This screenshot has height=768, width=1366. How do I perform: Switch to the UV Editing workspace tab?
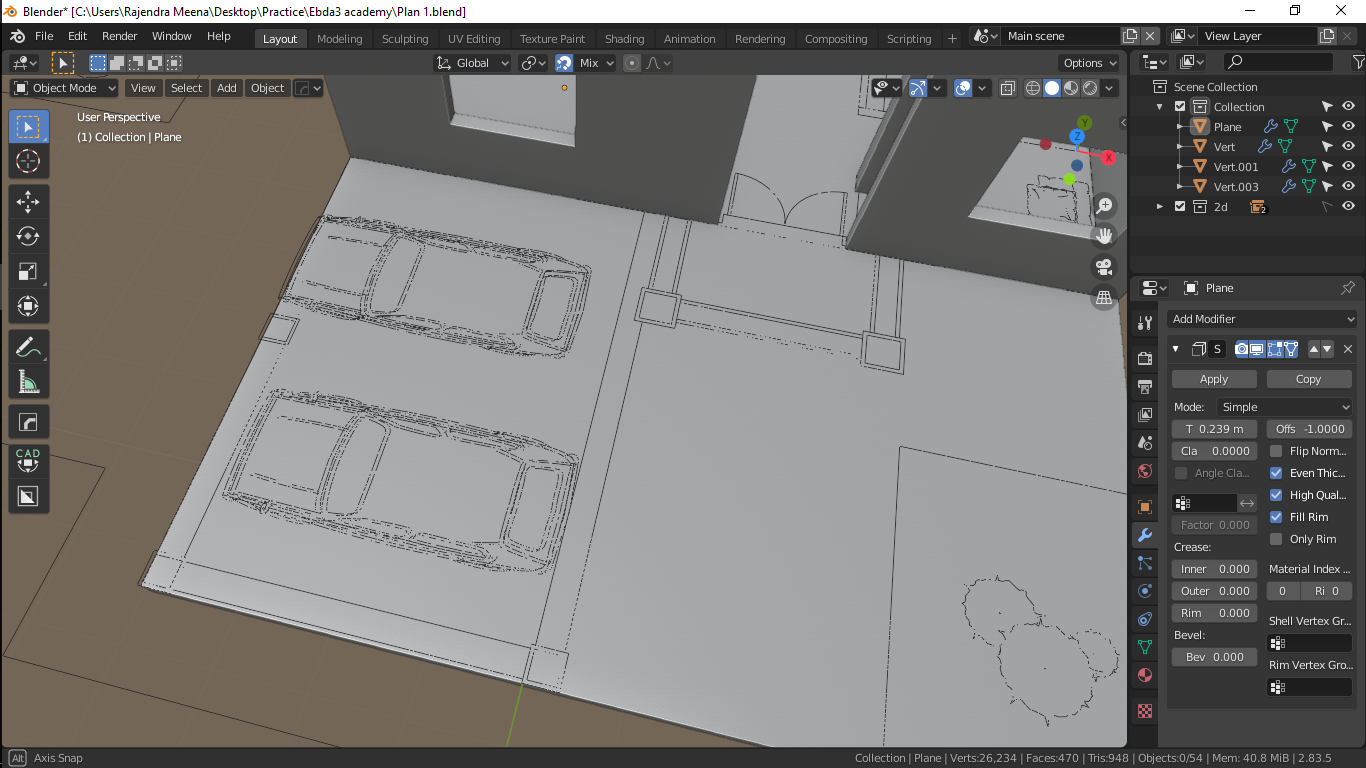[x=474, y=39]
